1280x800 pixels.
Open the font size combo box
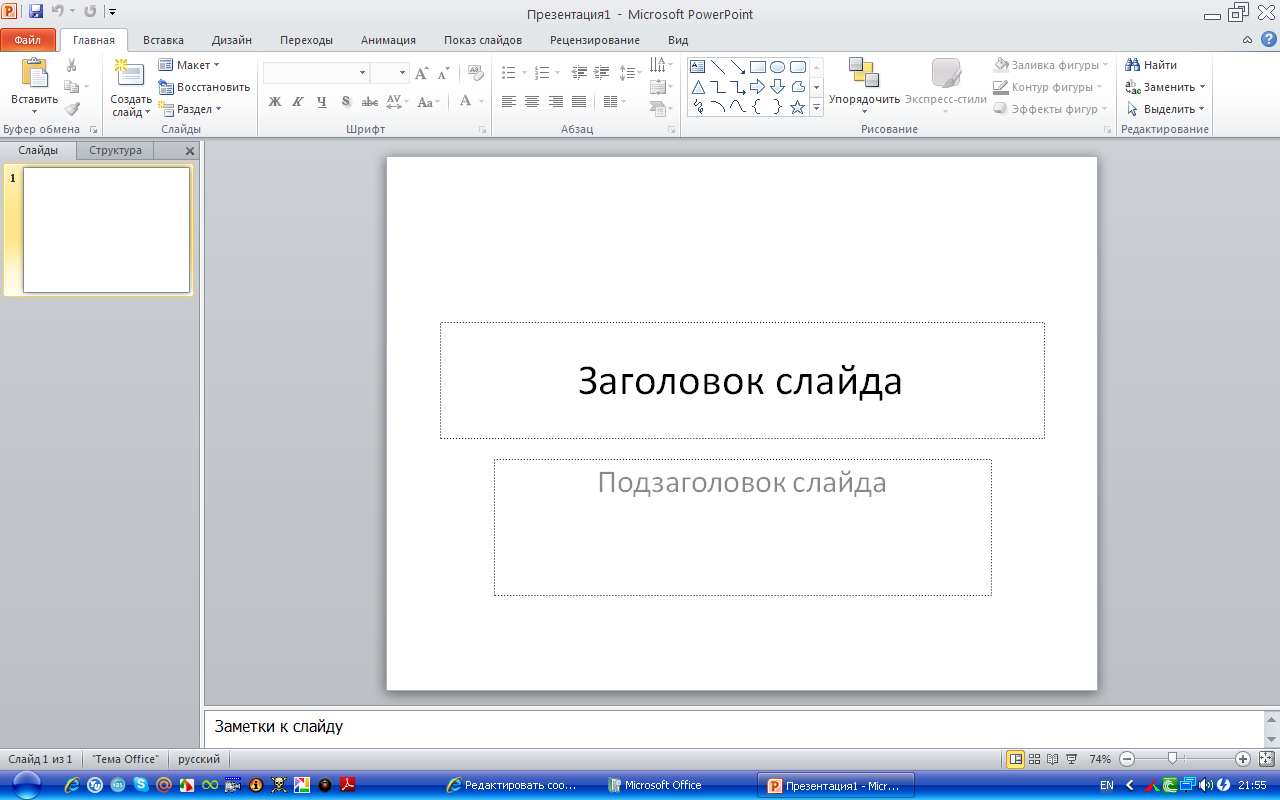point(389,73)
